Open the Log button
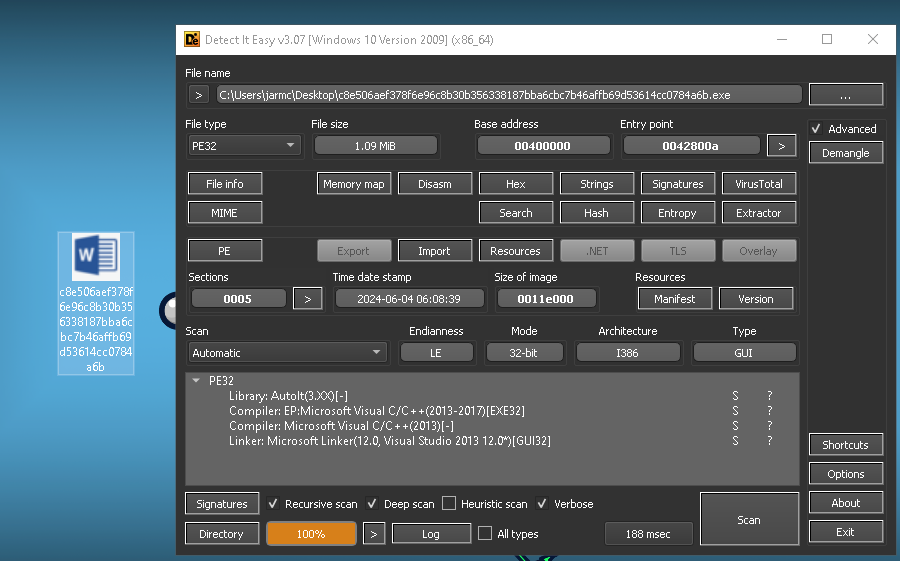 [431, 534]
